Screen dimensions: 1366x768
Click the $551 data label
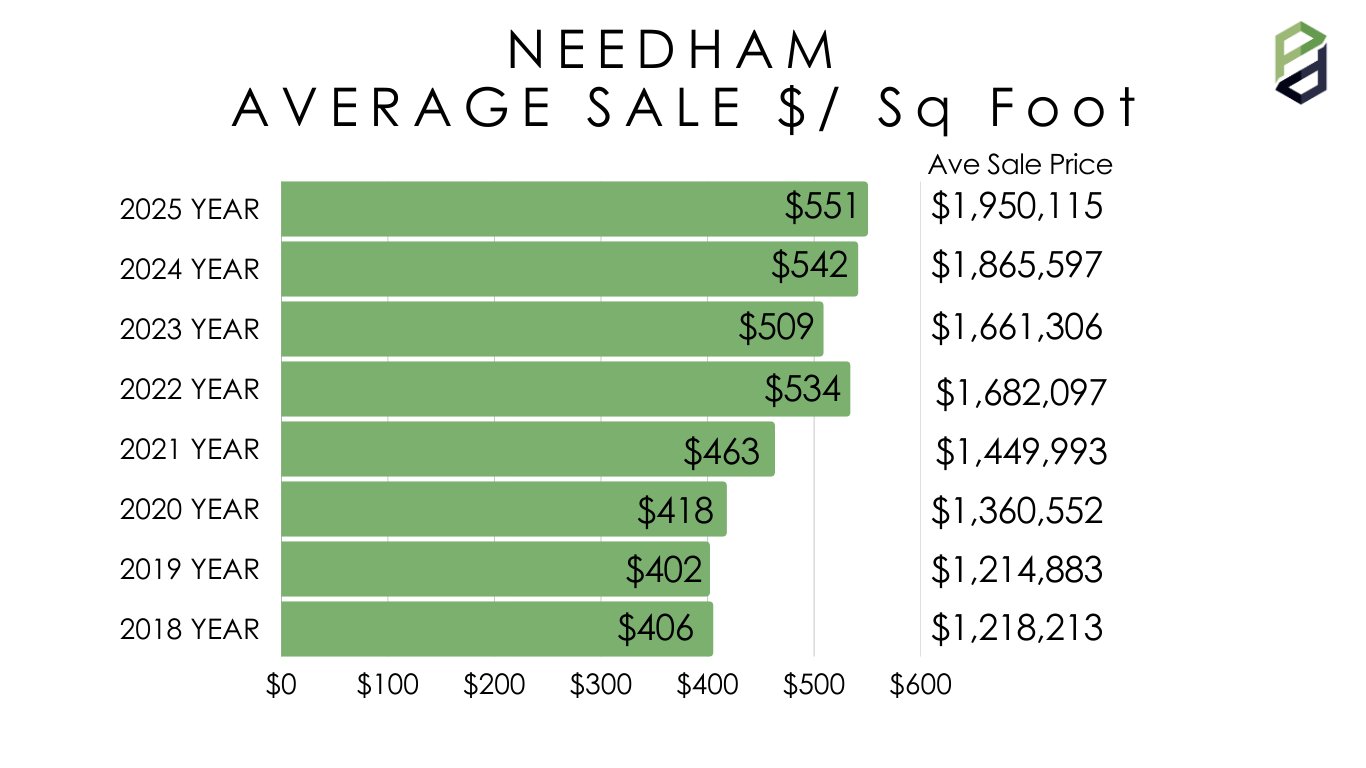(821, 206)
